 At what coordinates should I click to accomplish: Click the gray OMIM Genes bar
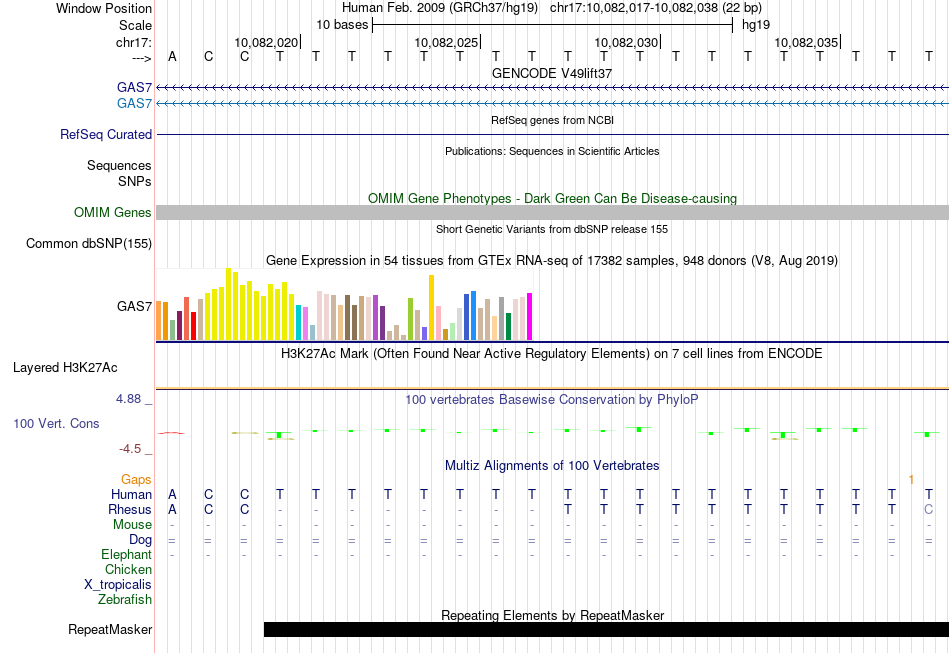[552, 212]
